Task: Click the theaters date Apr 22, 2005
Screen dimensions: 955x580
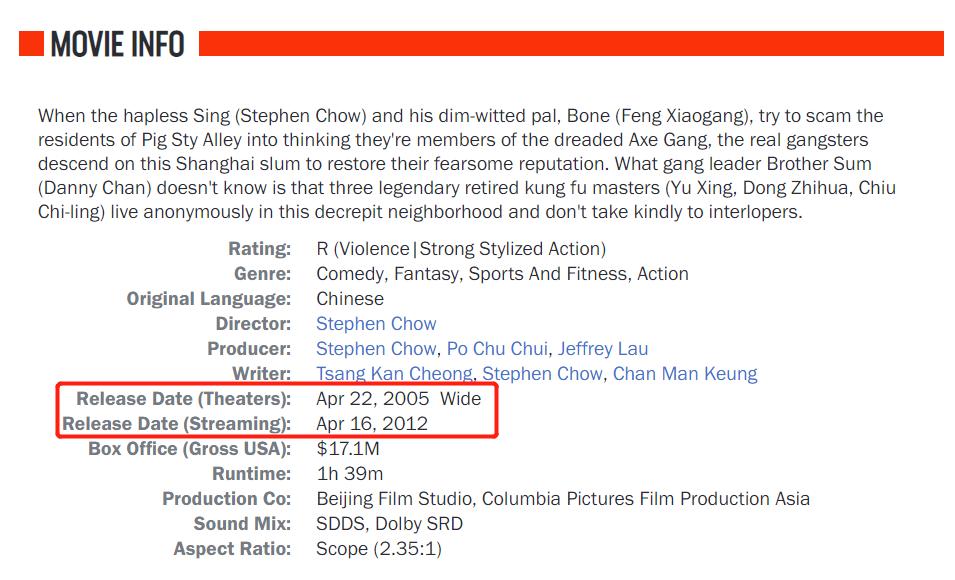Action: tap(373, 399)
